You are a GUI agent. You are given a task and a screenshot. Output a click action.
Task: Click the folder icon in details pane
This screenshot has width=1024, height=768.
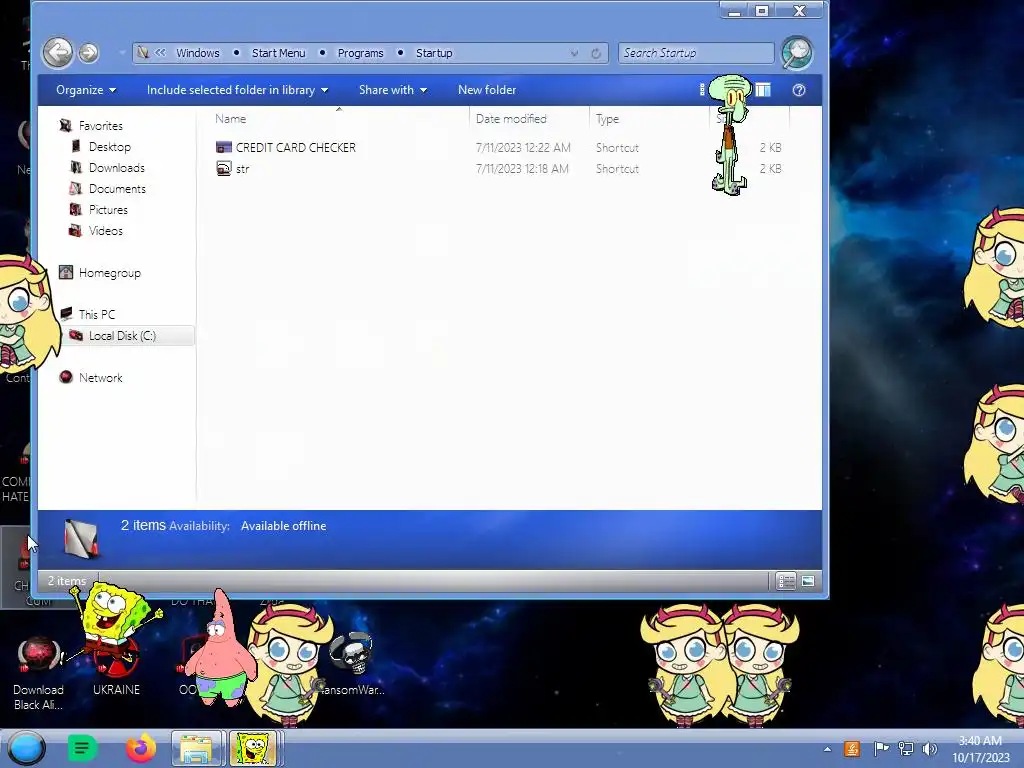click(x=82, y=539)
